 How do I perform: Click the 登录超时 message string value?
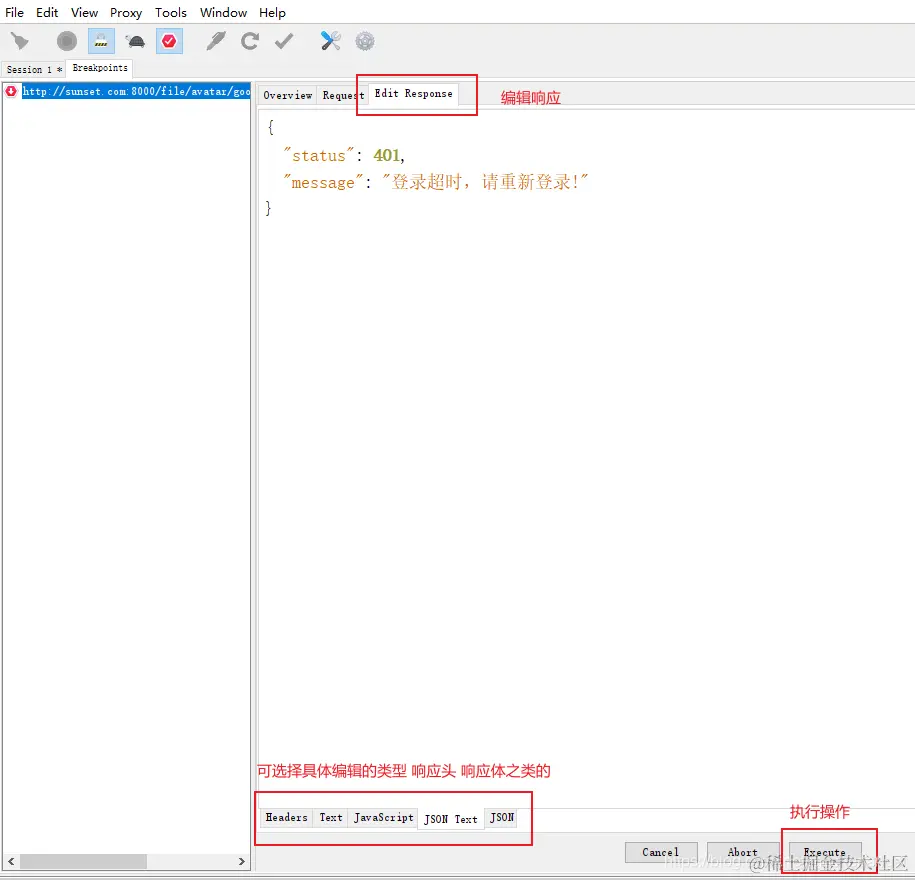[484, 181]
